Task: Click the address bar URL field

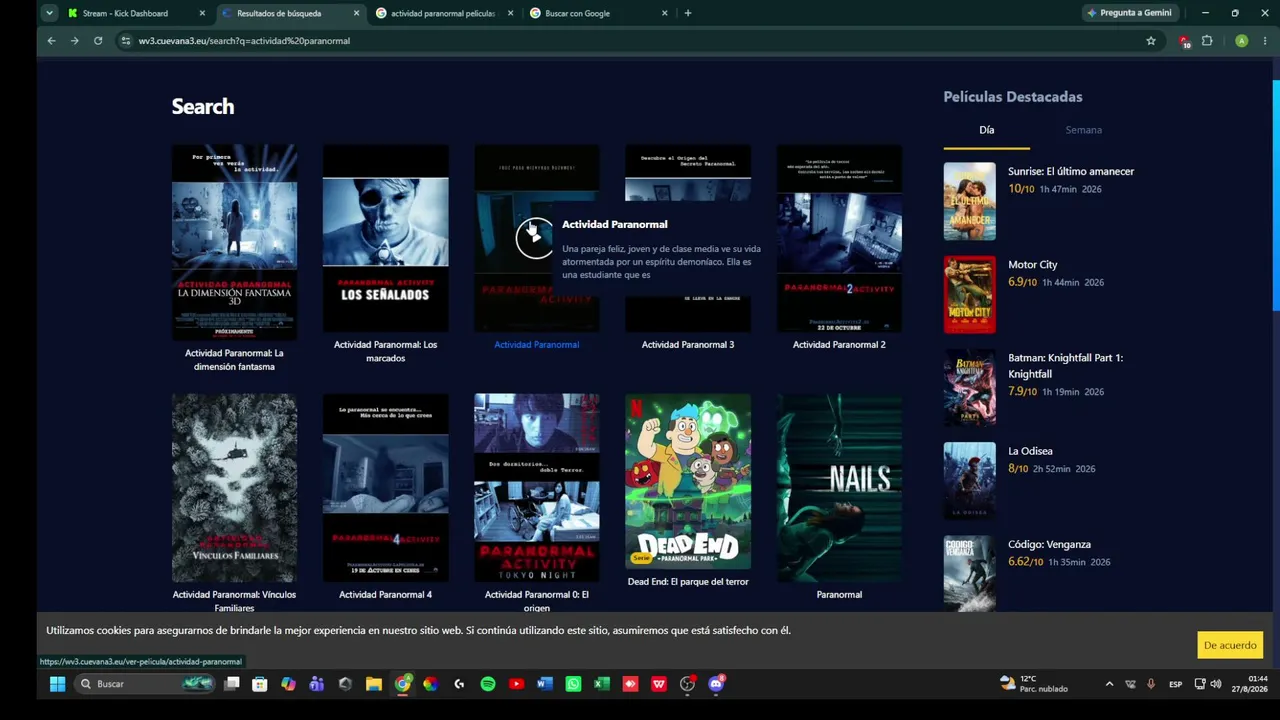Action: click(640, 41)
